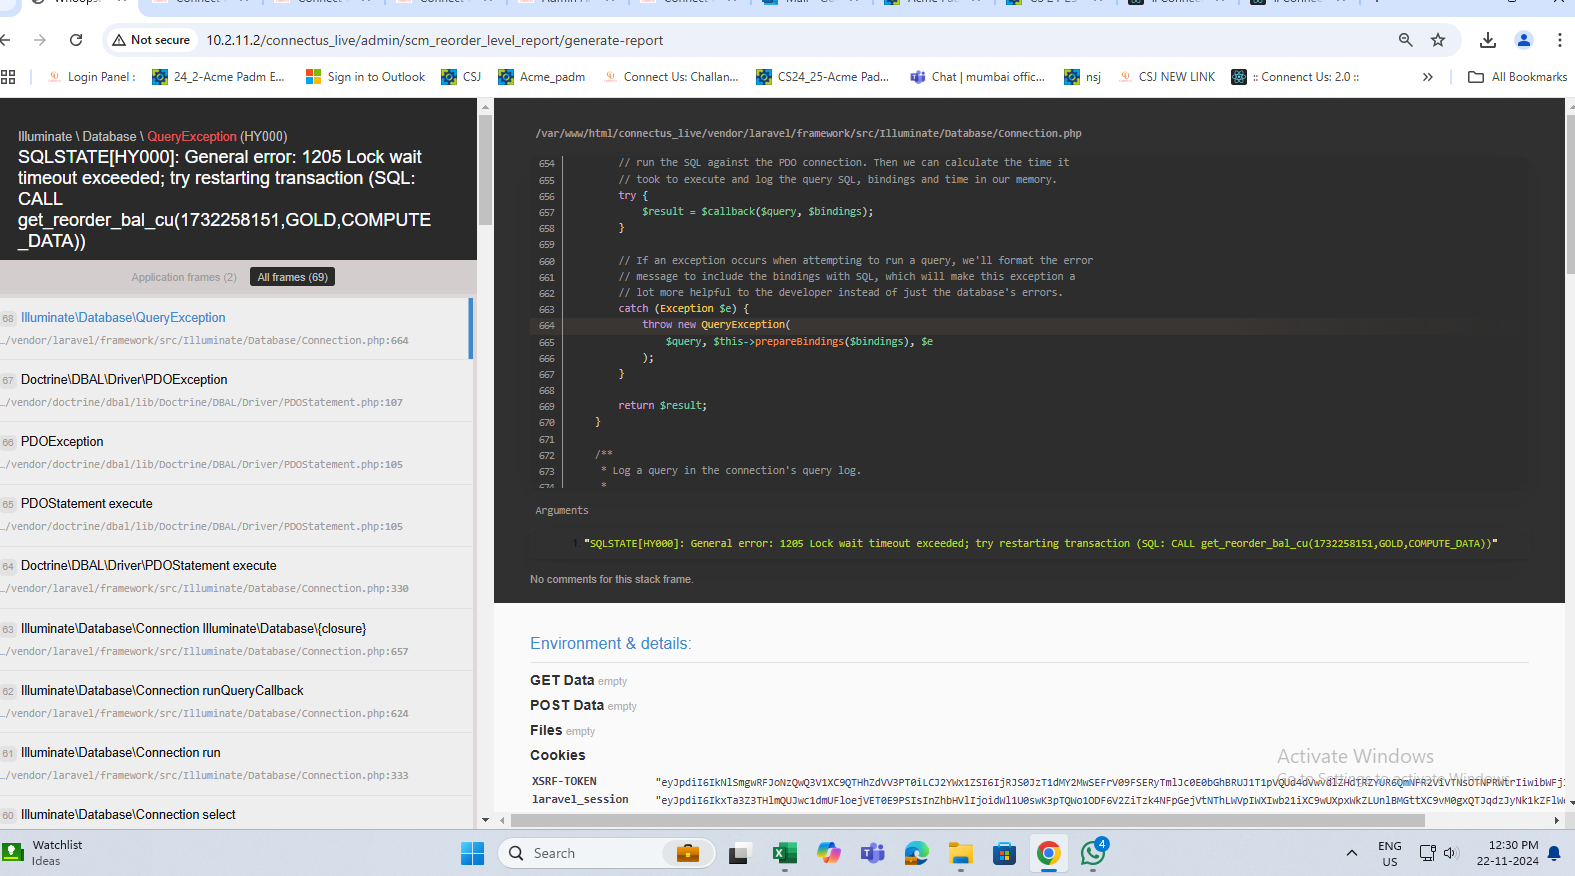
Task: Show hidden system tray icons
Action: point(1352,853)
